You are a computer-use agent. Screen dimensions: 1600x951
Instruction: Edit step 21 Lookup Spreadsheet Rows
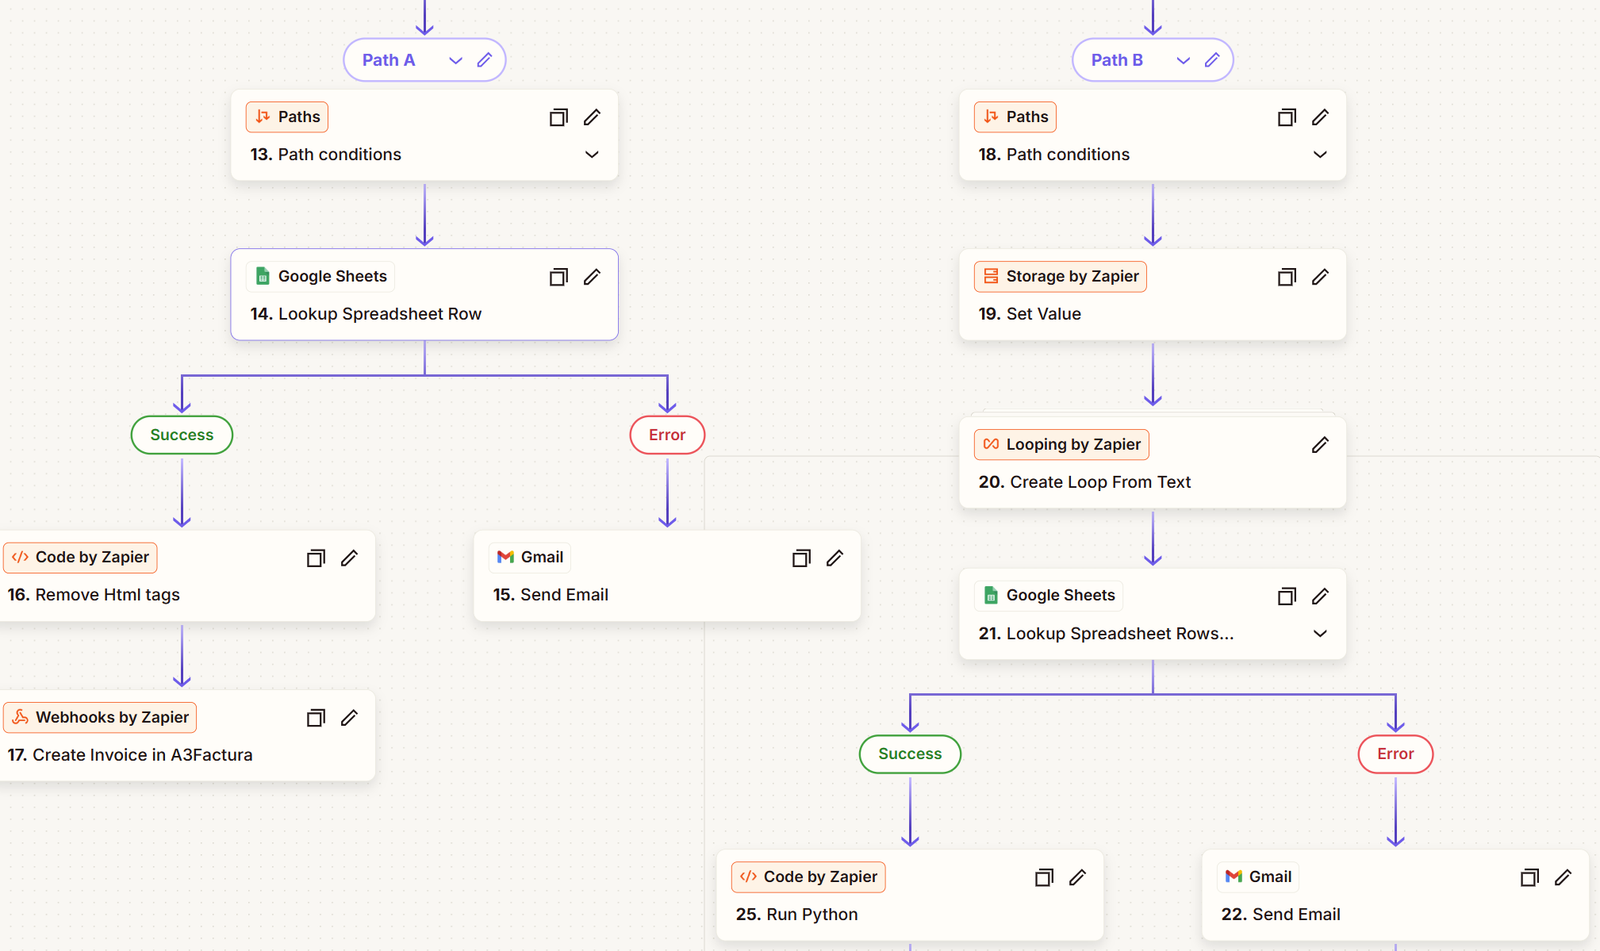1320,596
